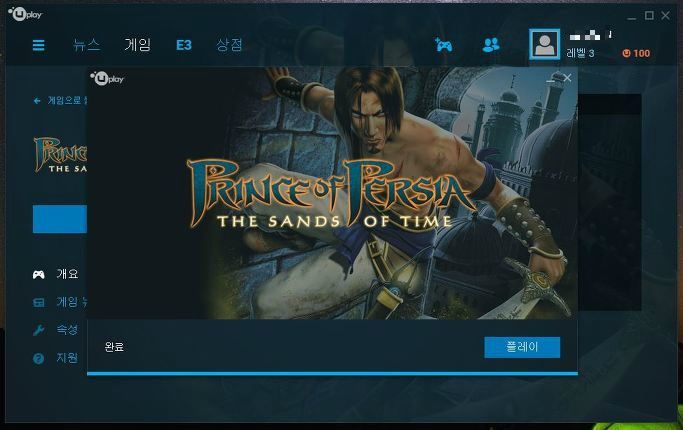Viewport: 683px width, 430px height.
Task: Open the friends list icon
Action: pyautogui.click(x=491, y=45)
